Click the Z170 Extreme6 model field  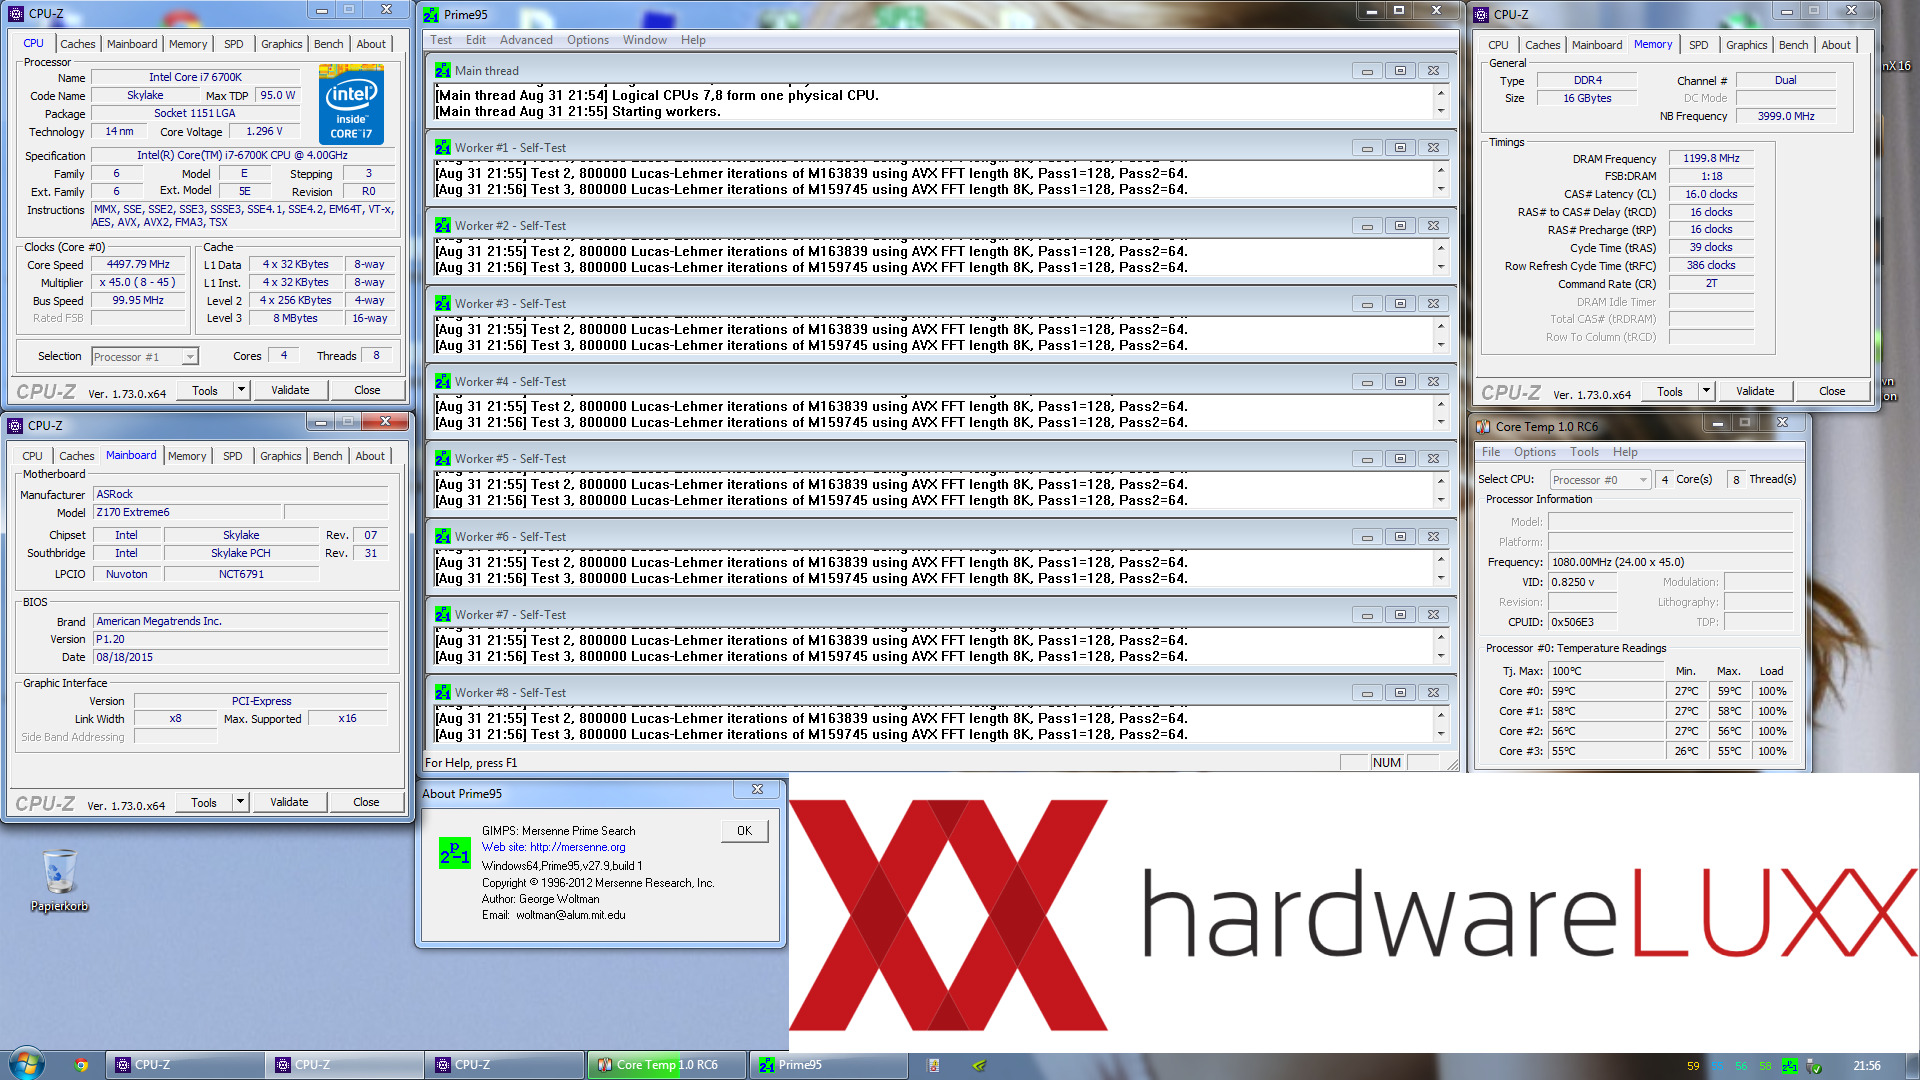[x=189, y=513]
